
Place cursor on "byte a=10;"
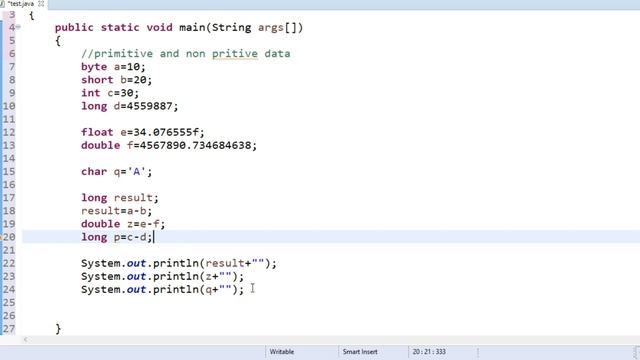(x=113, y=67)
